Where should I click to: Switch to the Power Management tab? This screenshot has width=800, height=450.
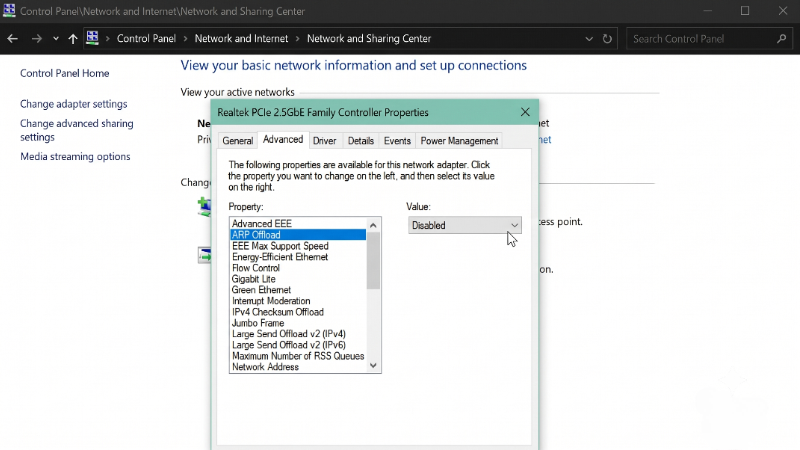coord(459,141)
